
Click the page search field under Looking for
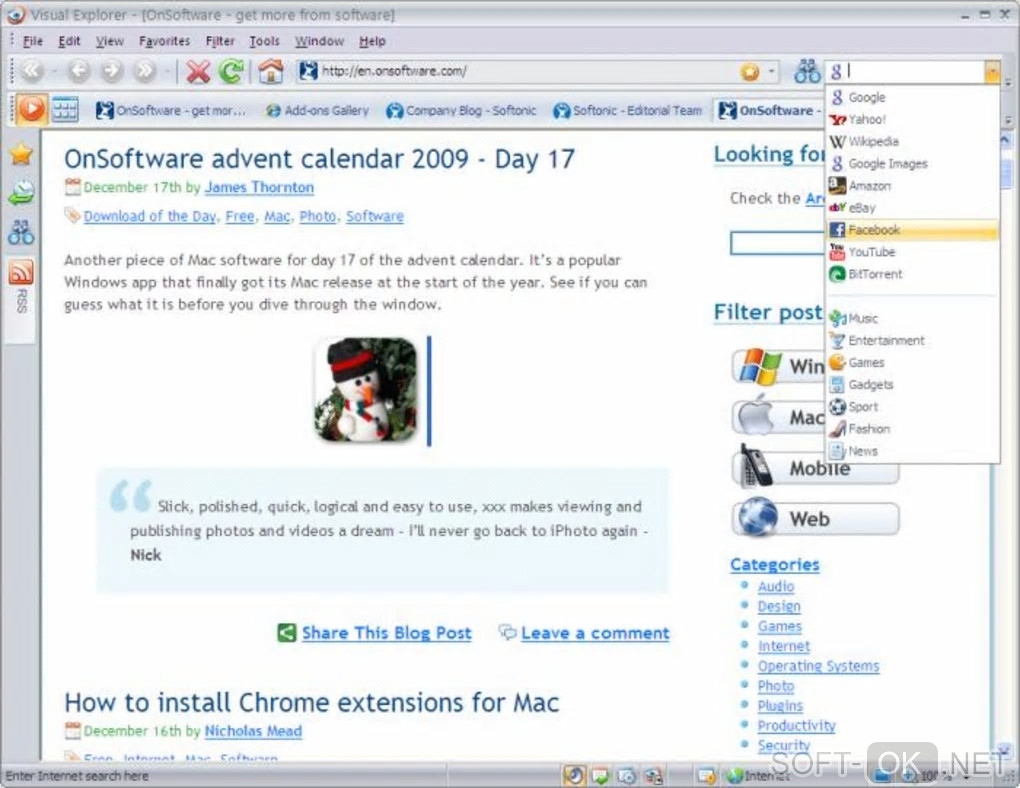pyautogui.click(x=778, y=243)
